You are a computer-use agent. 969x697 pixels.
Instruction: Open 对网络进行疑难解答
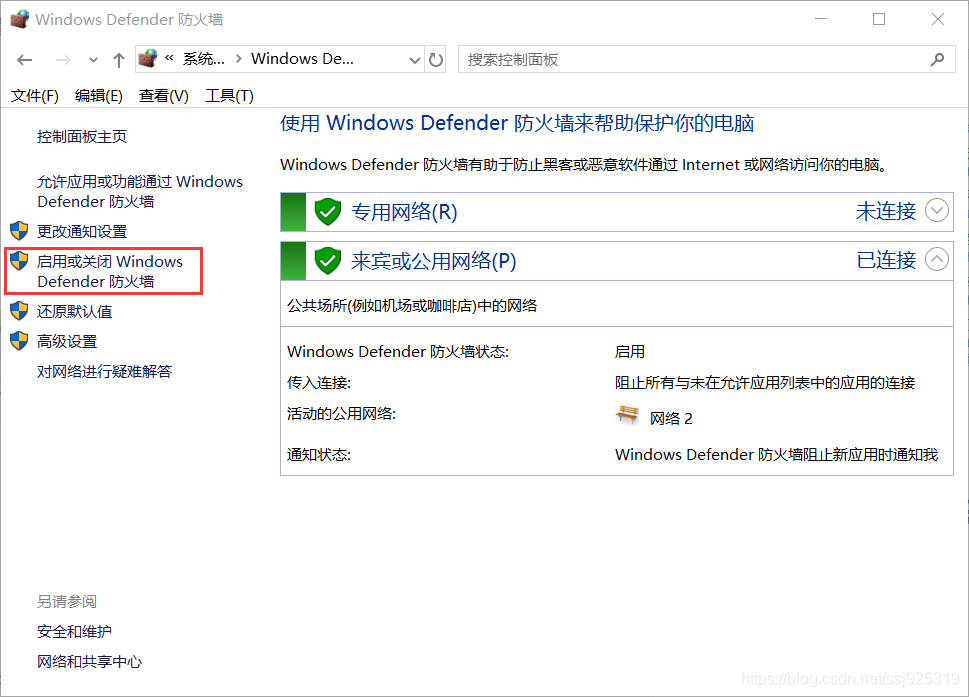(104, 371)
